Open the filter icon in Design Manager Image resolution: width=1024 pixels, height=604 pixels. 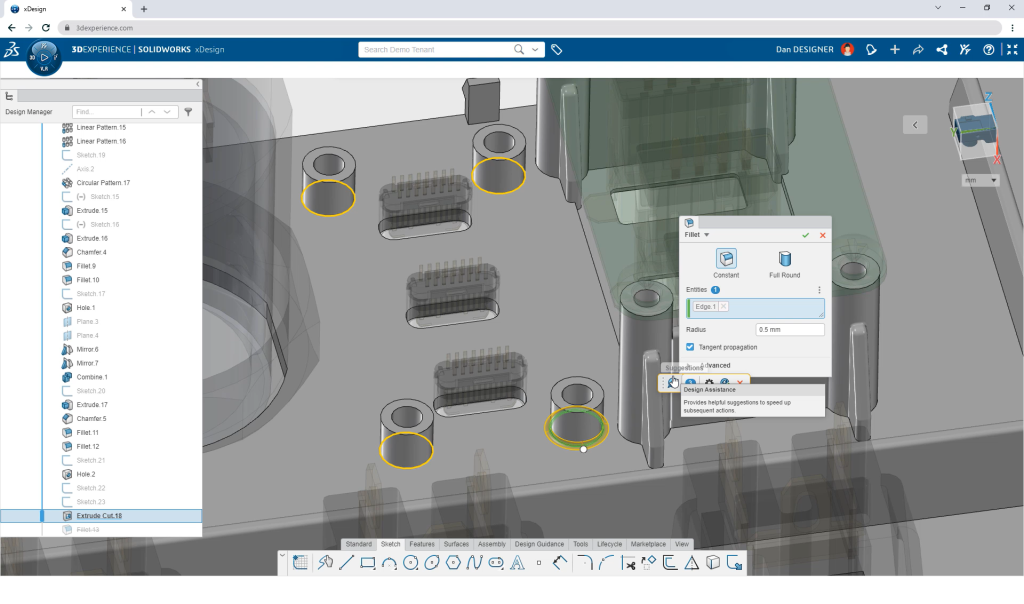point(188,112)
